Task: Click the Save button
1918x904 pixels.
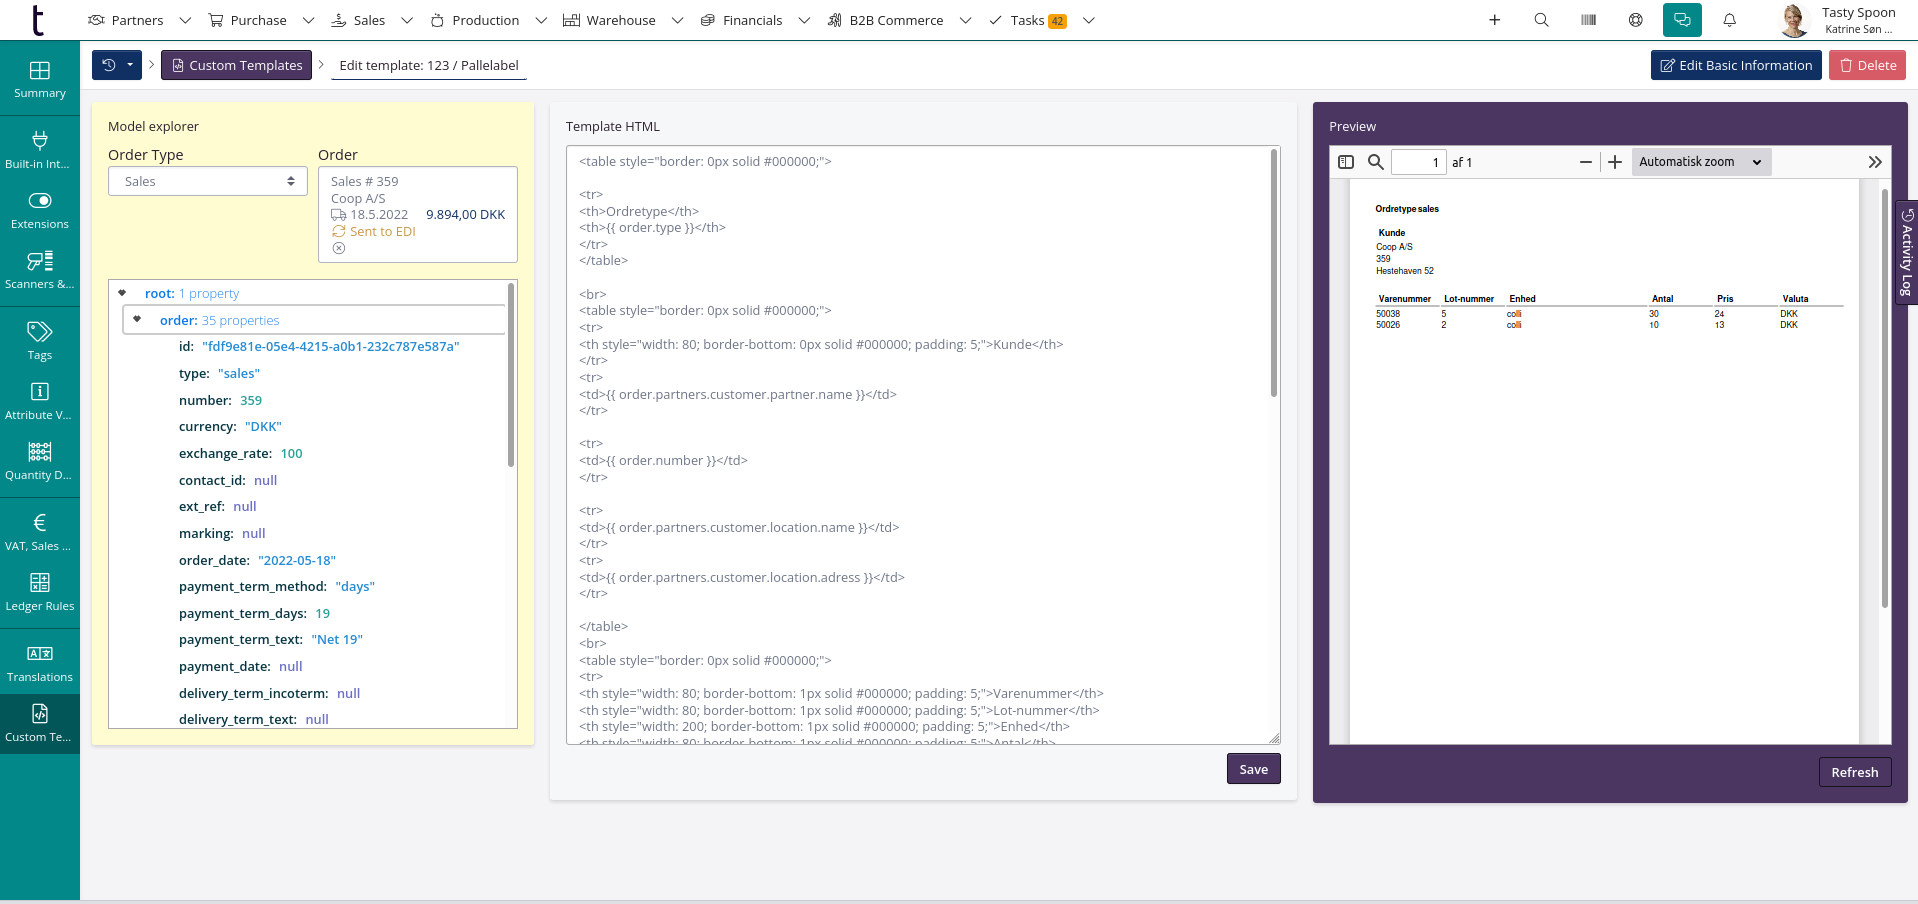Action: tap(1253, 769)
